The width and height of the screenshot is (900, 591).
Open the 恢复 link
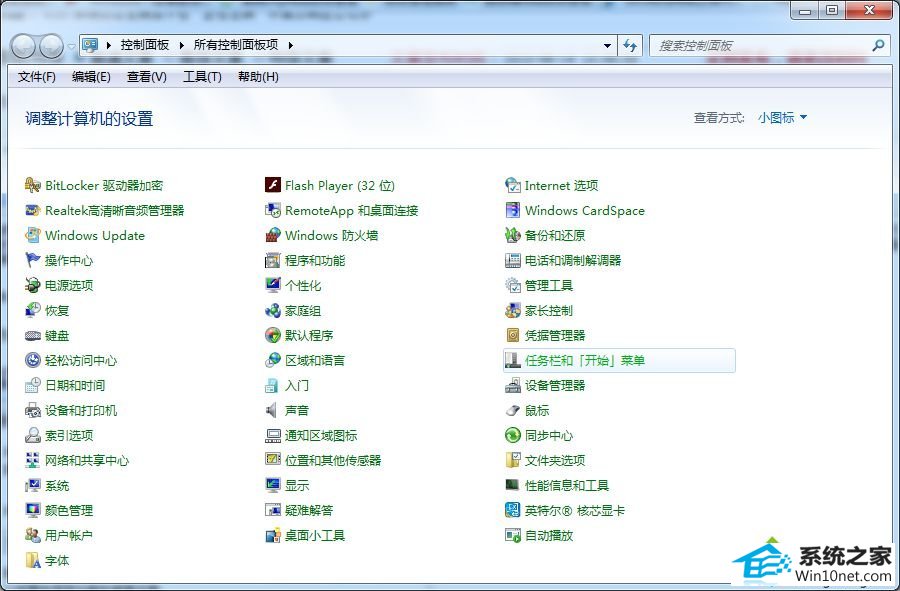pos(57,310)
